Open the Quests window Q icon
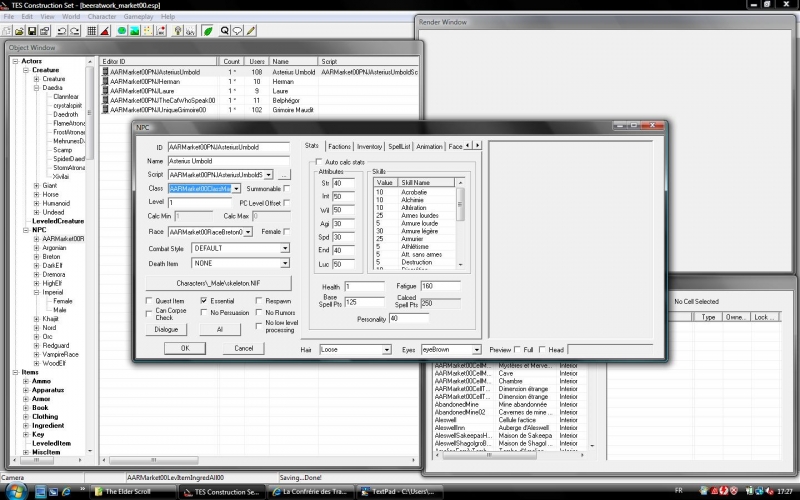This screenshot has height=500, width=800. (224, 31)
